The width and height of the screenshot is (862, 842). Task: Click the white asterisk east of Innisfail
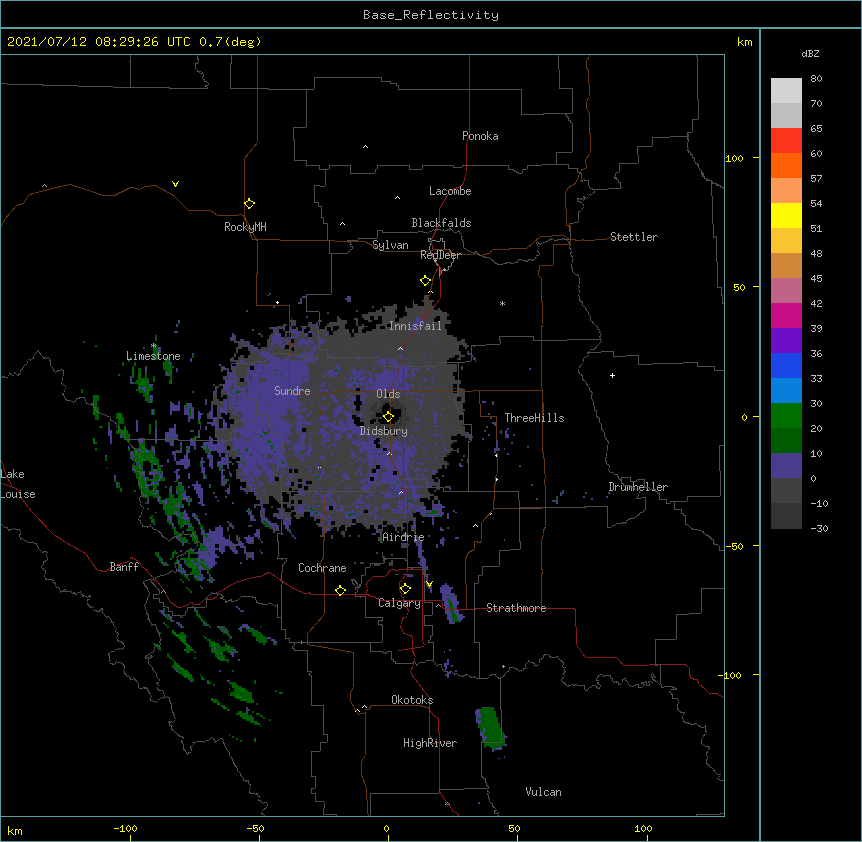502,303
